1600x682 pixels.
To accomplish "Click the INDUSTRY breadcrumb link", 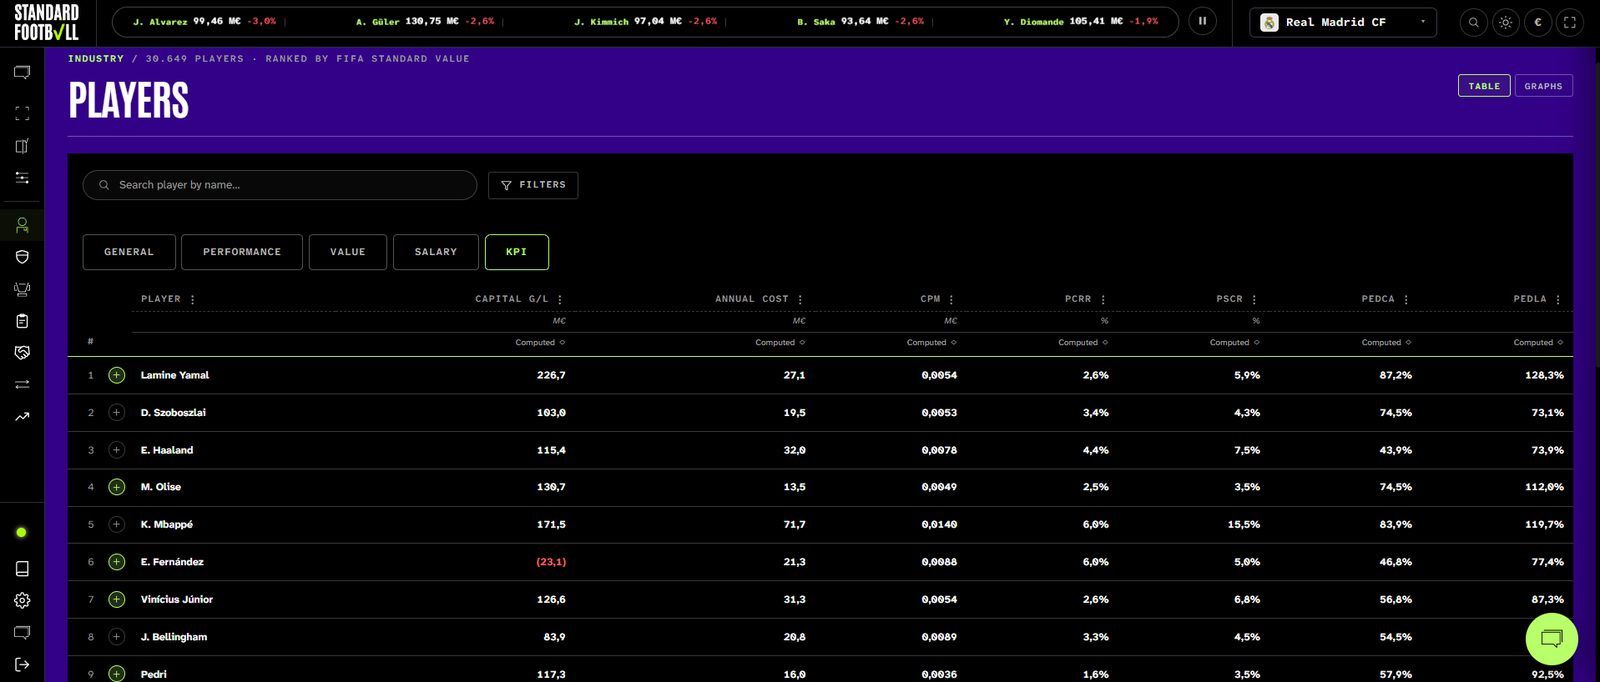I will coord(96,59).
